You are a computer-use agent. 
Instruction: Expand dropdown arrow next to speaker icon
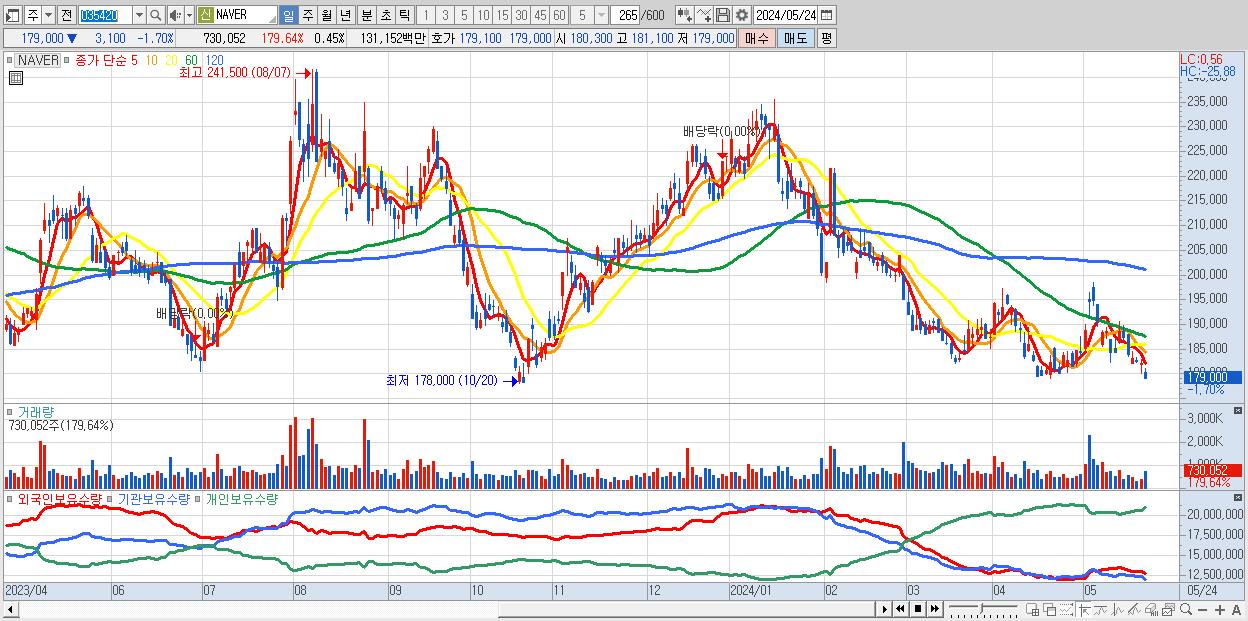coord(189,16)
